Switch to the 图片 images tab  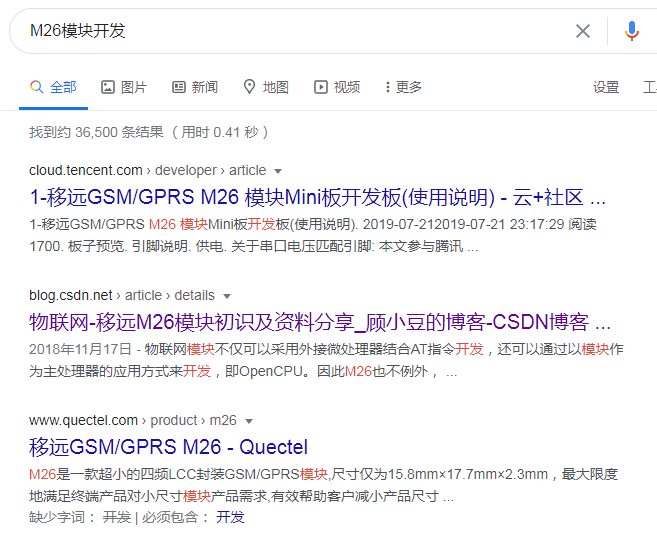pyautogui.click(x=124, y=87)
